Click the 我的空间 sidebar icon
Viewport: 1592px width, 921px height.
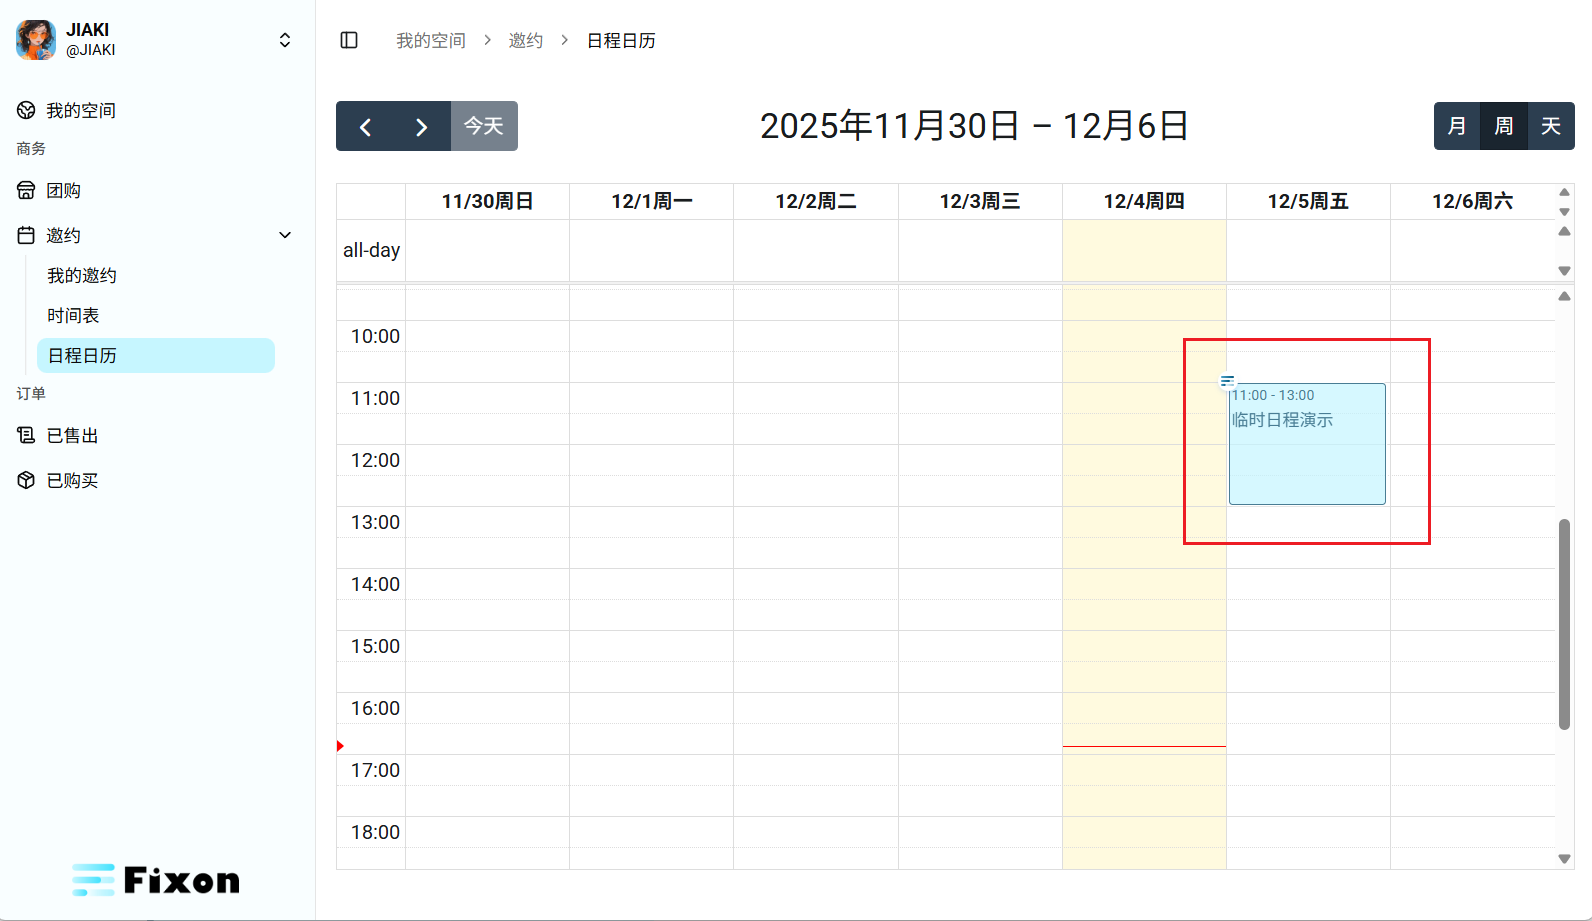pyautogui.click(x=26, y=110)
